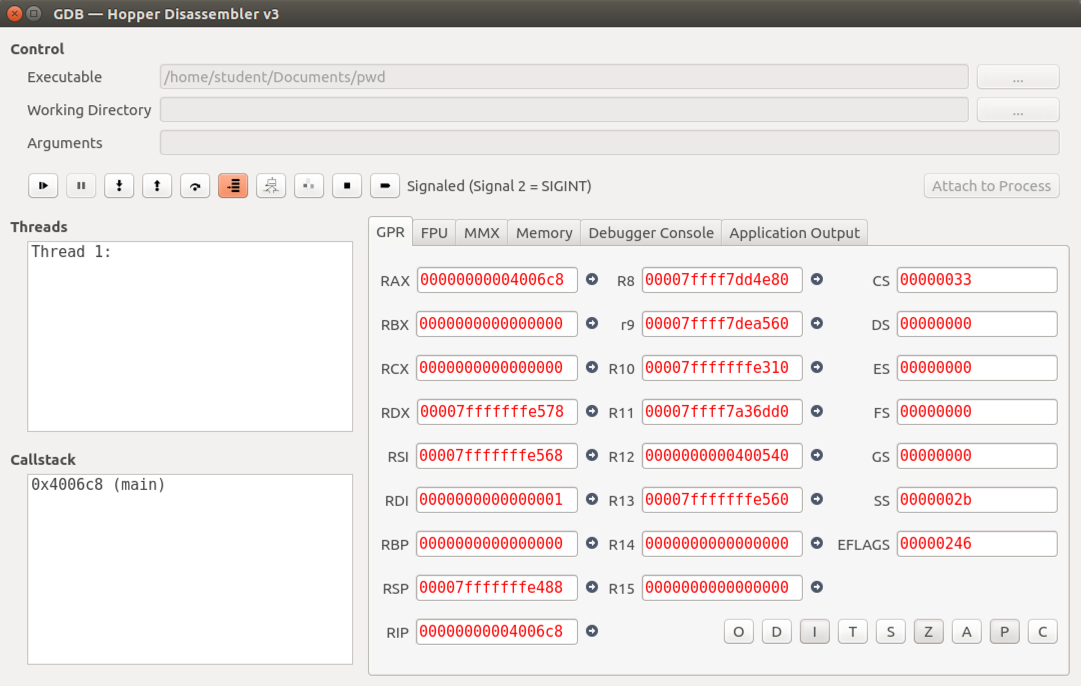Toggle the C carry flag
Screen dimensions: 1081x686
pyautogui.click(x=1042, y=631)
